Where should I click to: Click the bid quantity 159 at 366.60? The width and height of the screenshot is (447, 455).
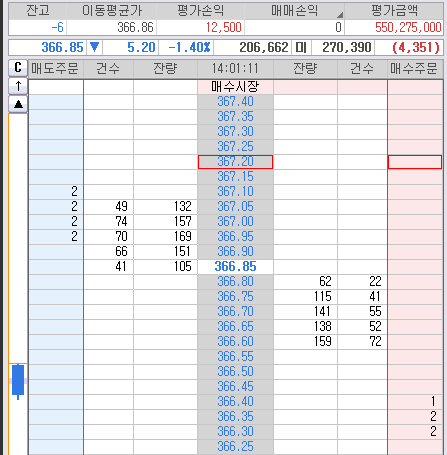[x=305, y=341]
